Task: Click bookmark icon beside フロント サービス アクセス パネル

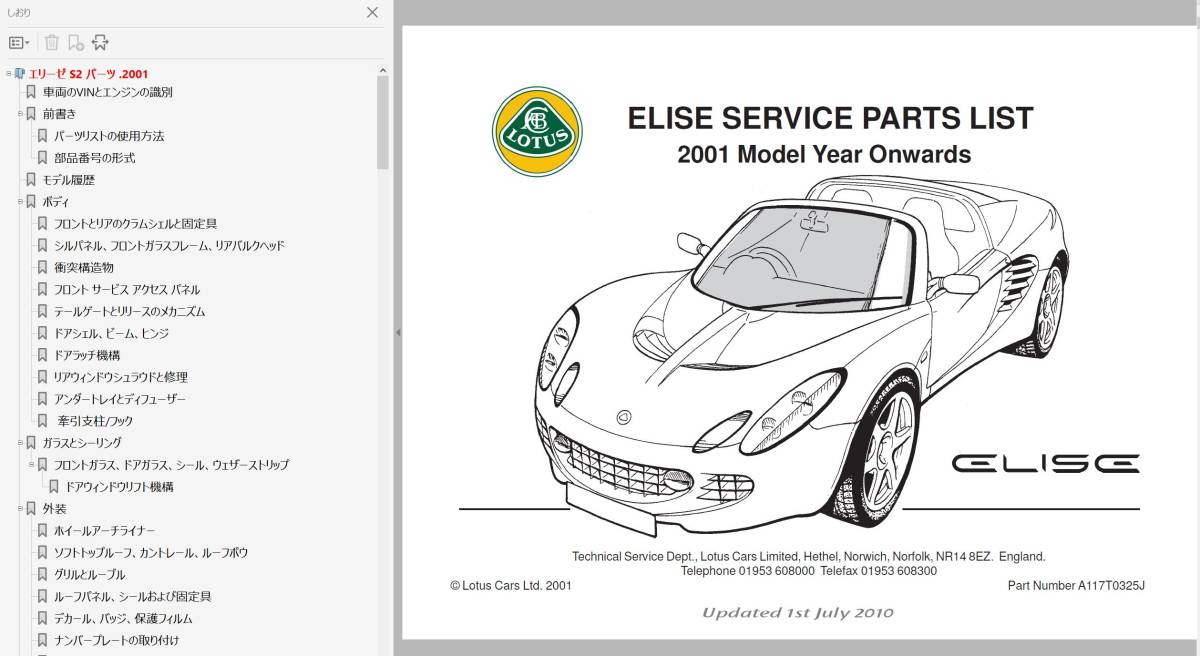Action: (x=42, y=289)
